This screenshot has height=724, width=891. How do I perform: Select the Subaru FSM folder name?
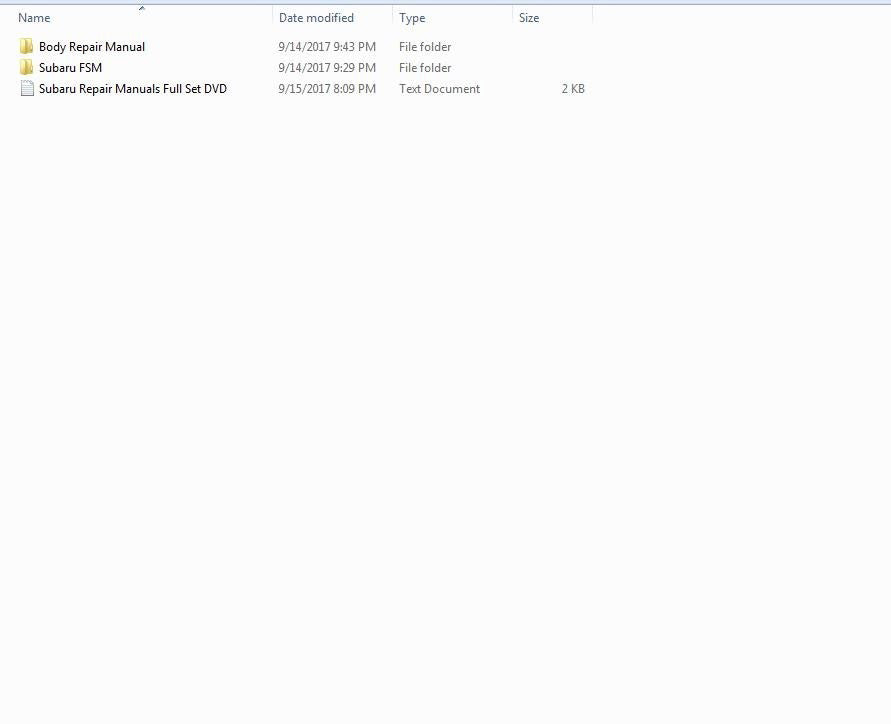(70, 68)
